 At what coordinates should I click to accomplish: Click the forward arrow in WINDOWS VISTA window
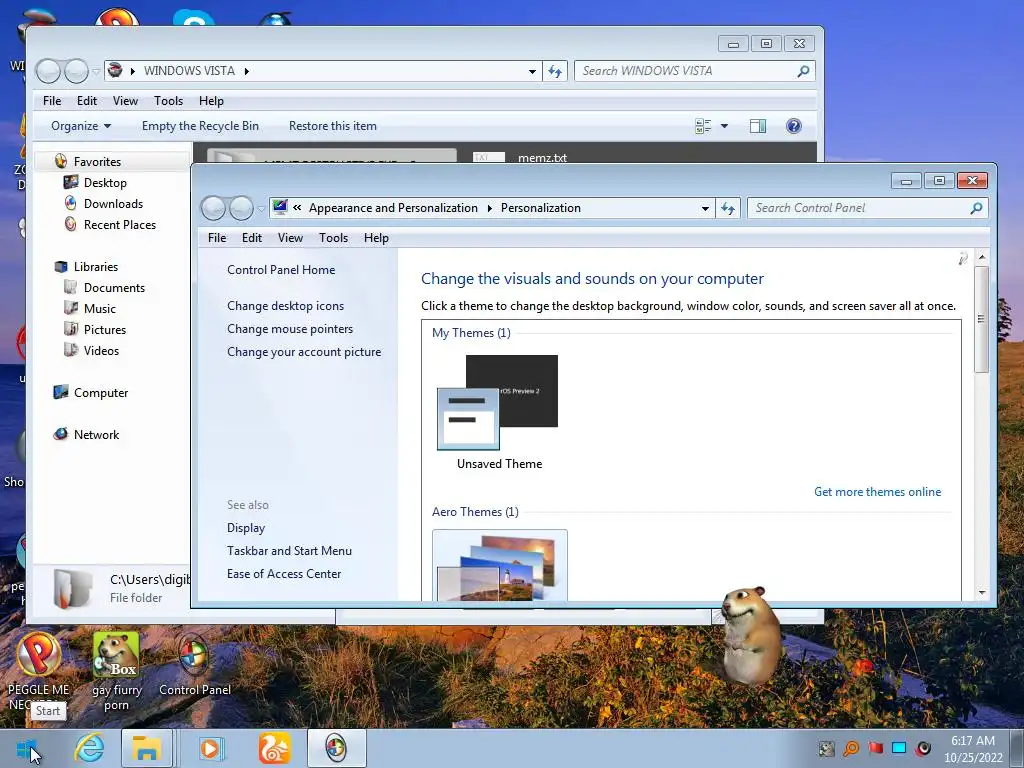[x=76, y=71]
